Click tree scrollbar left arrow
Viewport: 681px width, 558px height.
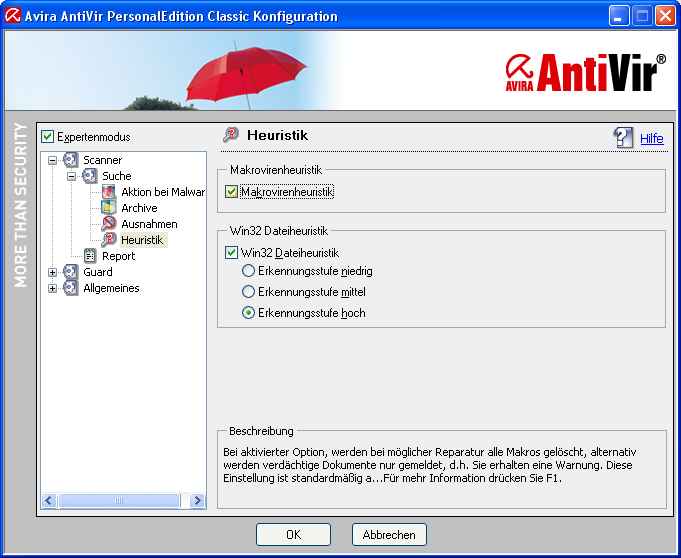(48, 501)
